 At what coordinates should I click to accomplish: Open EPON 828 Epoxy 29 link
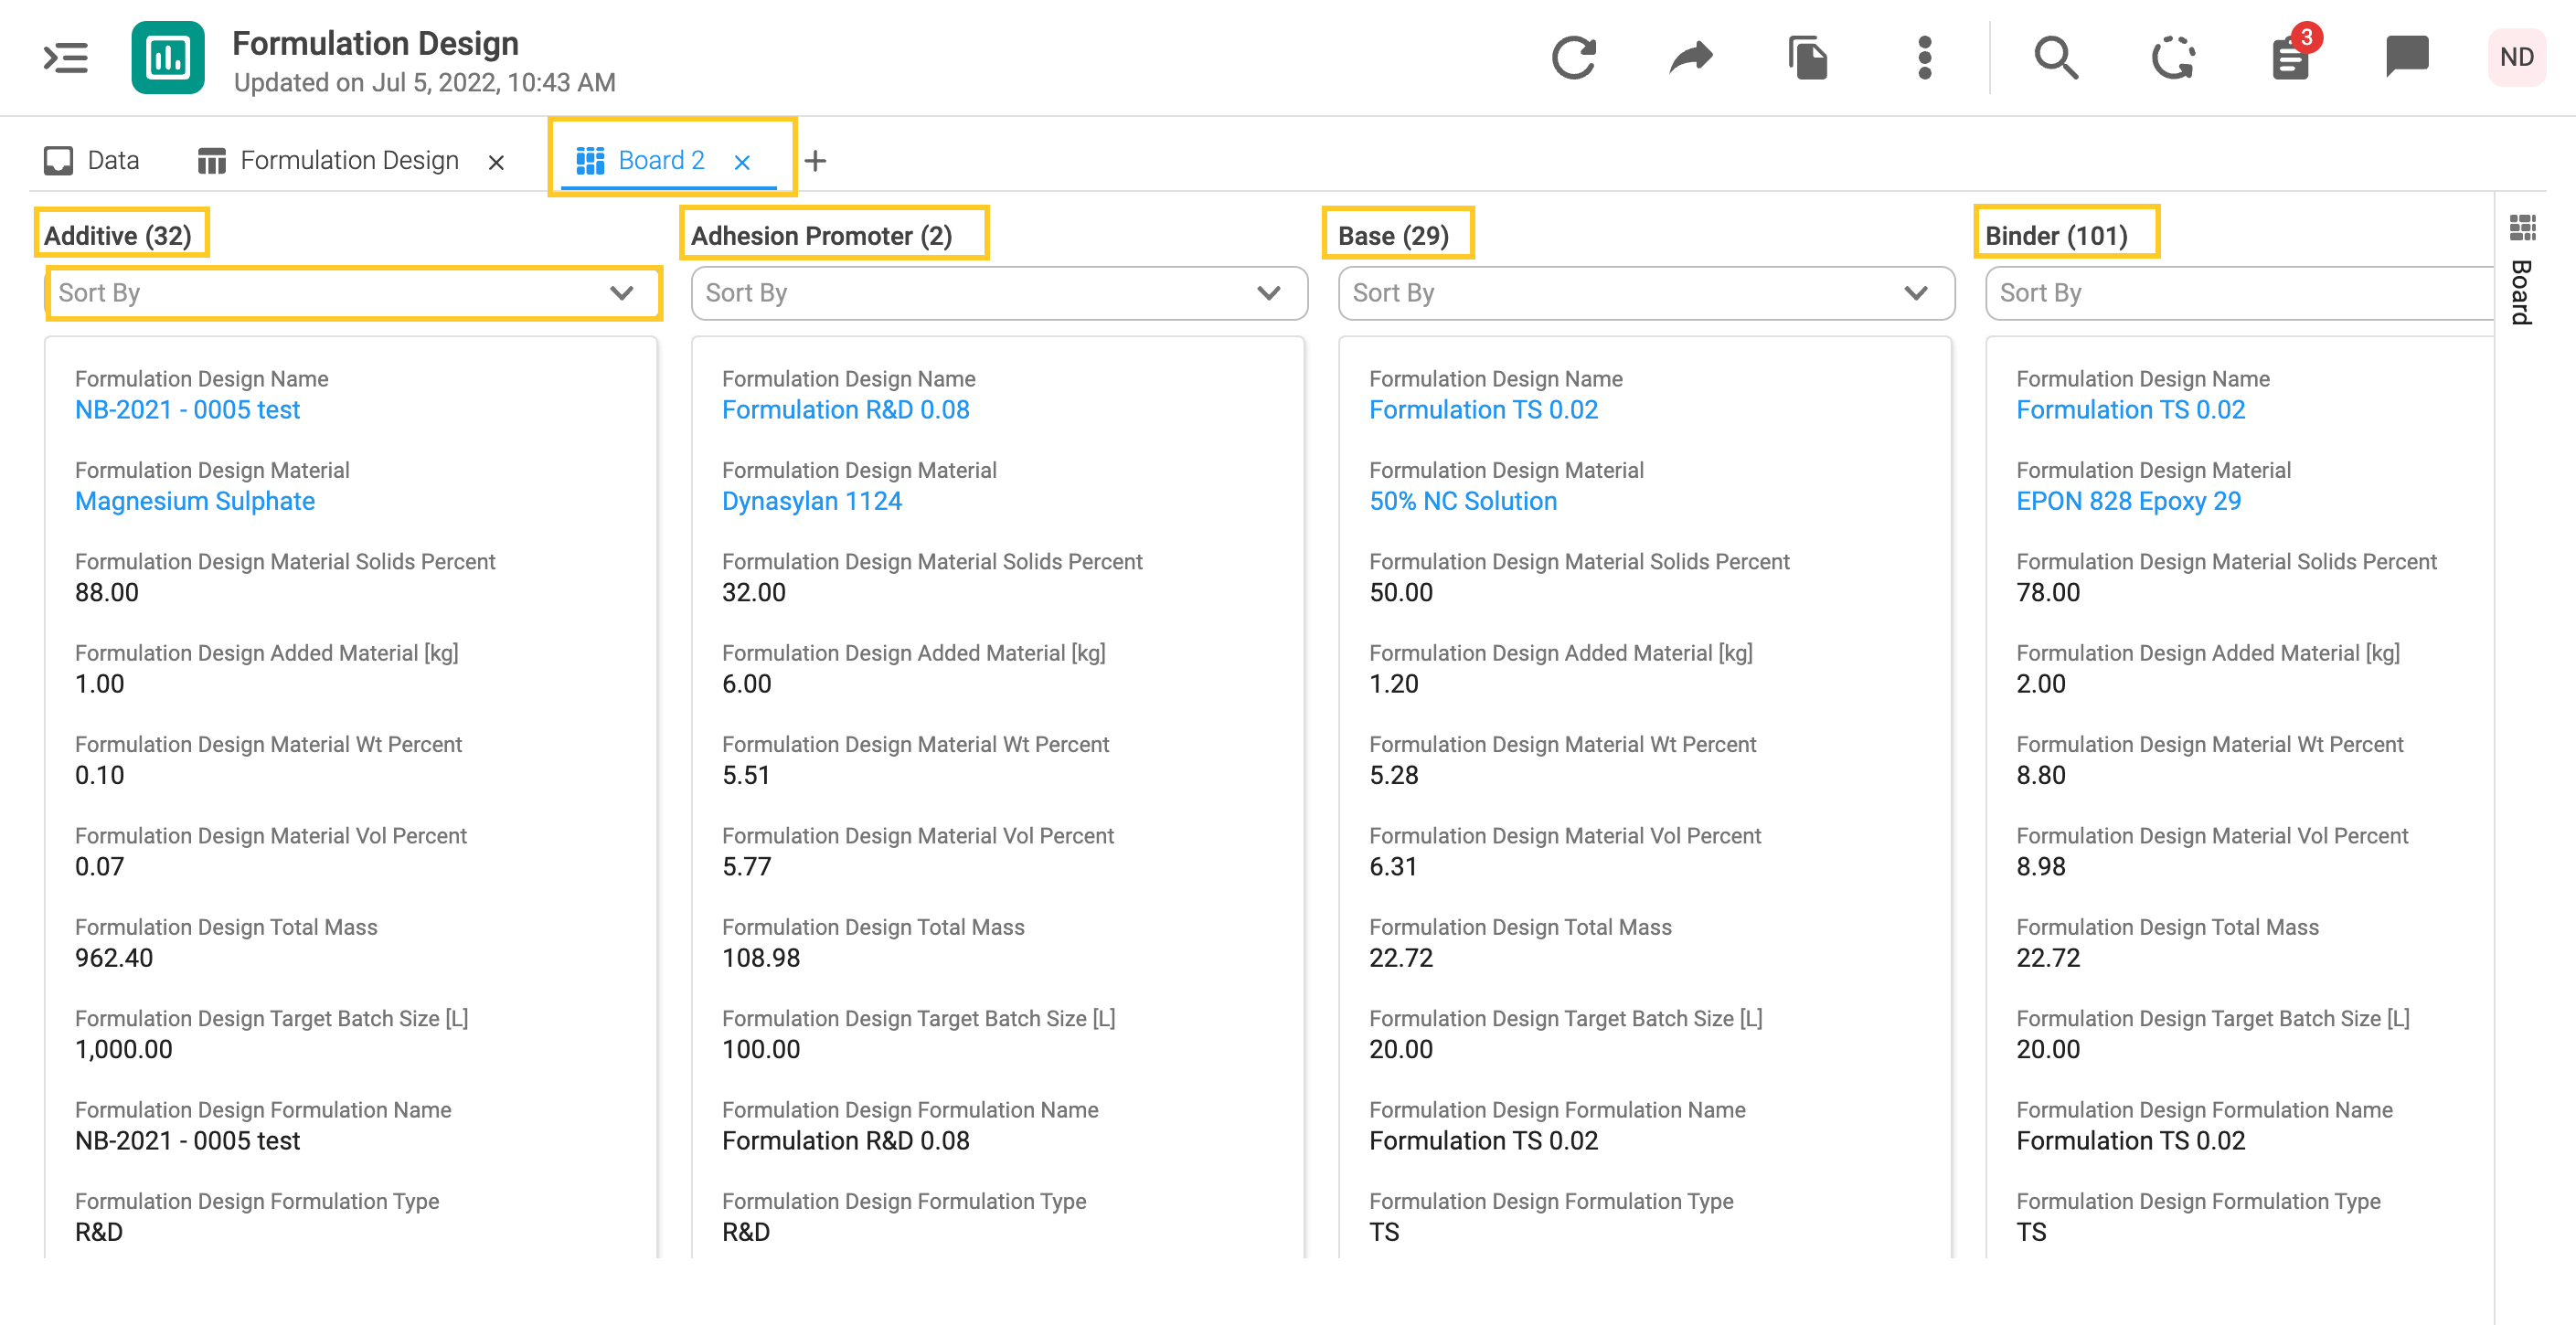[x=2128, y=501]
